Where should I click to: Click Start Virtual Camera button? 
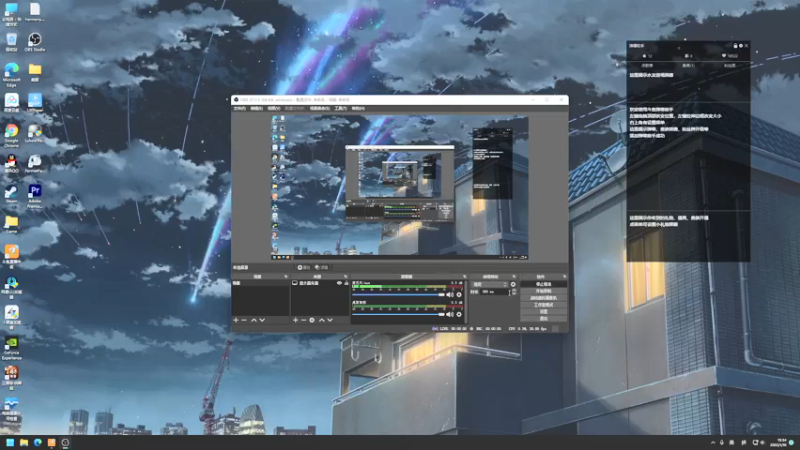point(543,298)
